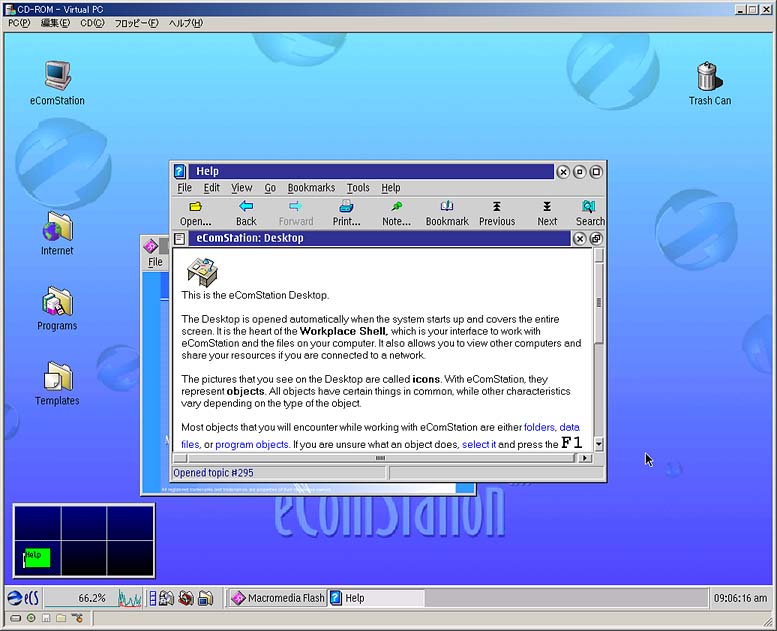The width and height of the screenshot is (777, 631).
Task: Open the Bookmarks menu
Action: [311, 188]
